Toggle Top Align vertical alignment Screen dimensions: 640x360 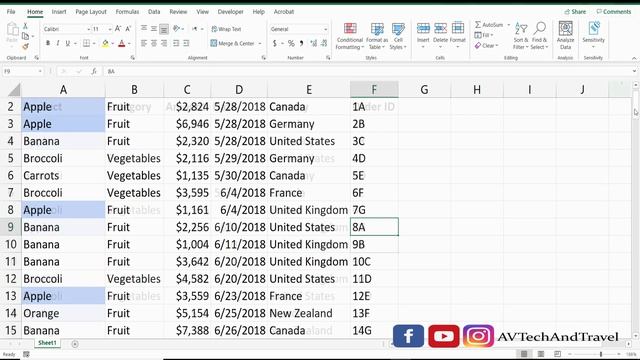coord(144,29)
